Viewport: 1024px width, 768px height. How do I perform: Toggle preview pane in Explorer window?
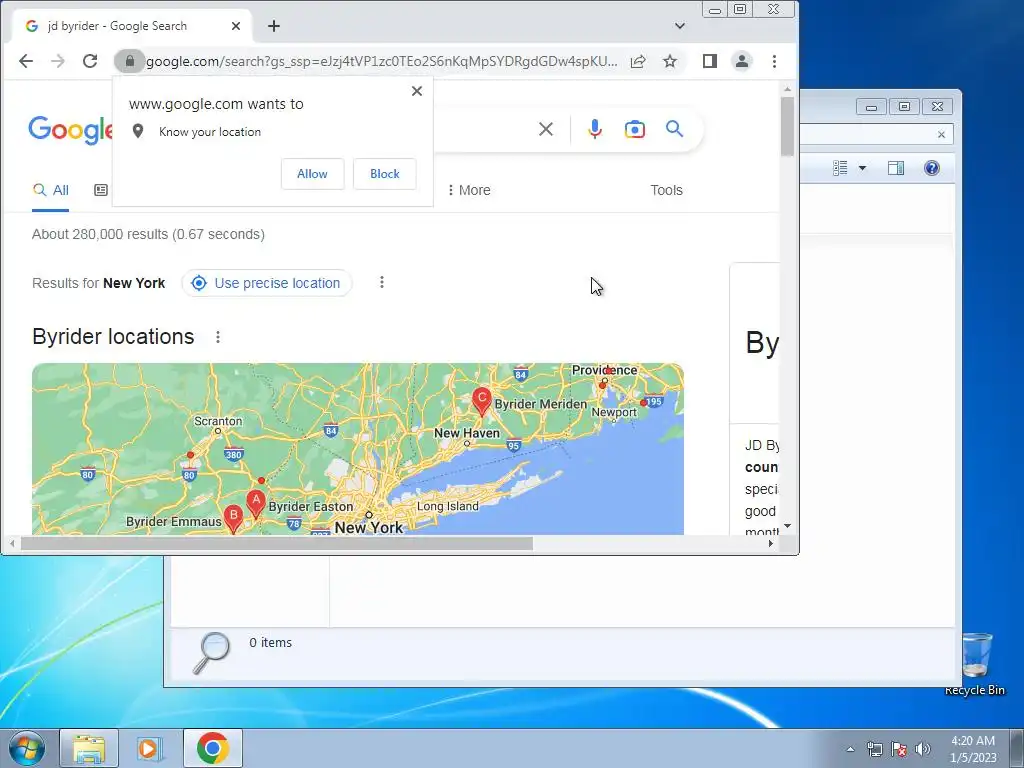(896, 168)
